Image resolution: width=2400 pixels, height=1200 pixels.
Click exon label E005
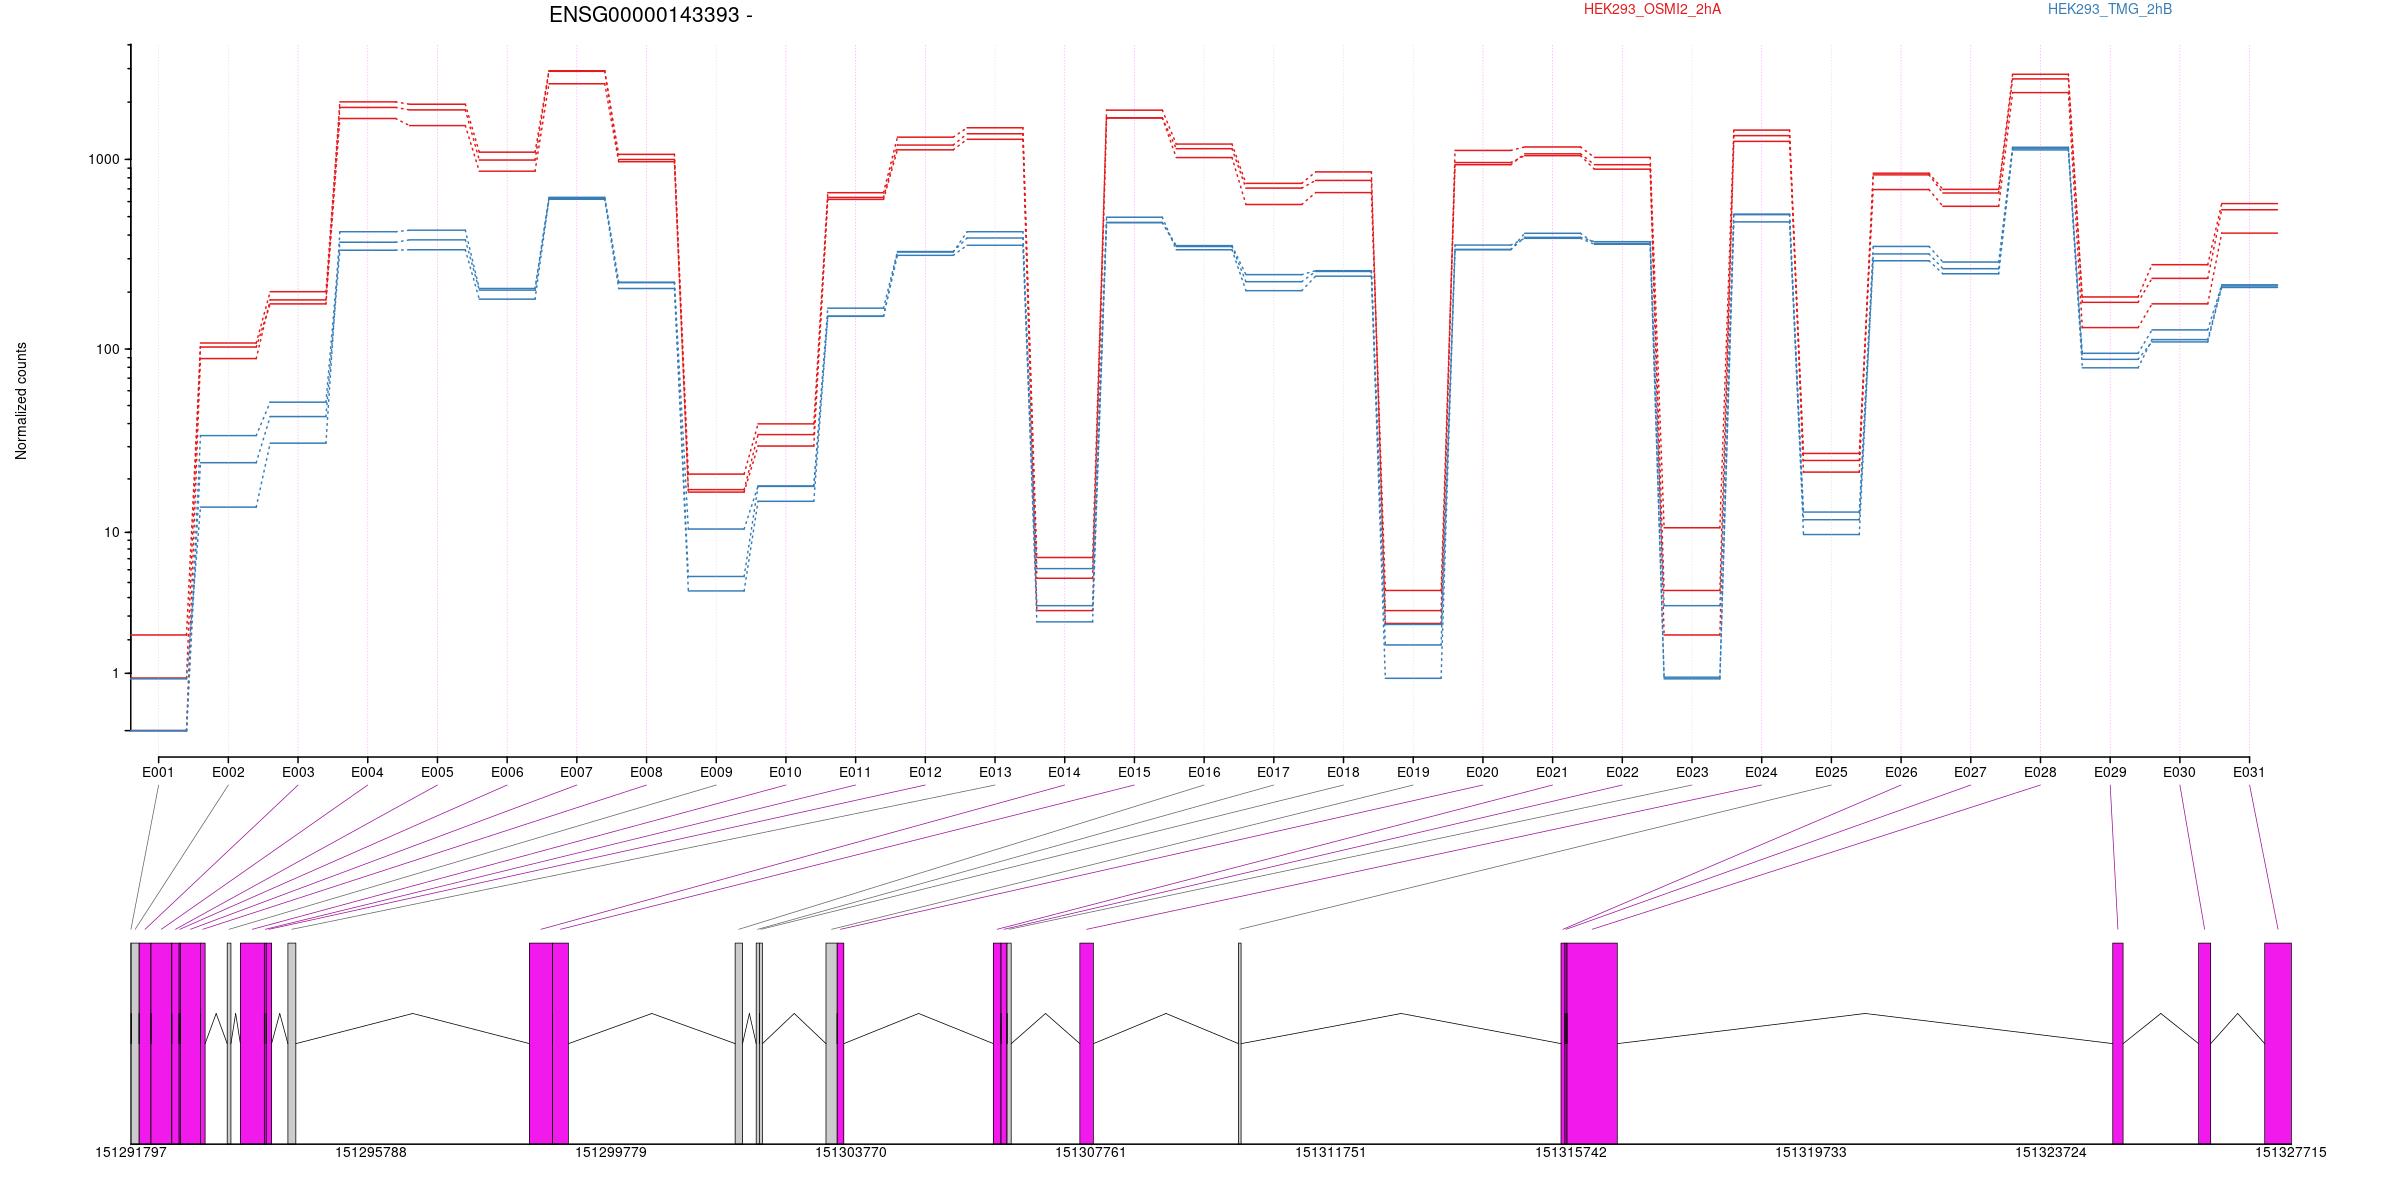click(437, 772)
